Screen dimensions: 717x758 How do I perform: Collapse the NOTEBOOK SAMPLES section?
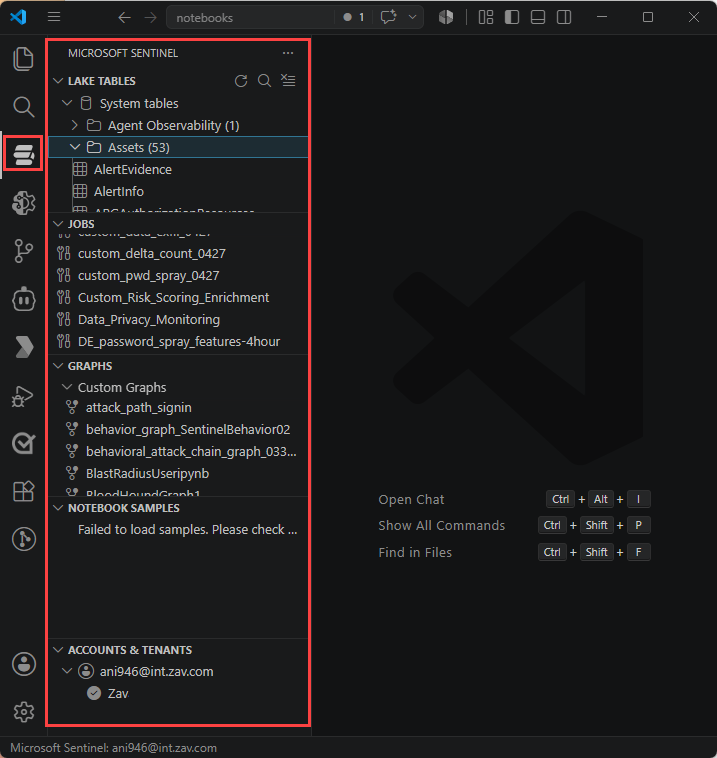[58, 508]
